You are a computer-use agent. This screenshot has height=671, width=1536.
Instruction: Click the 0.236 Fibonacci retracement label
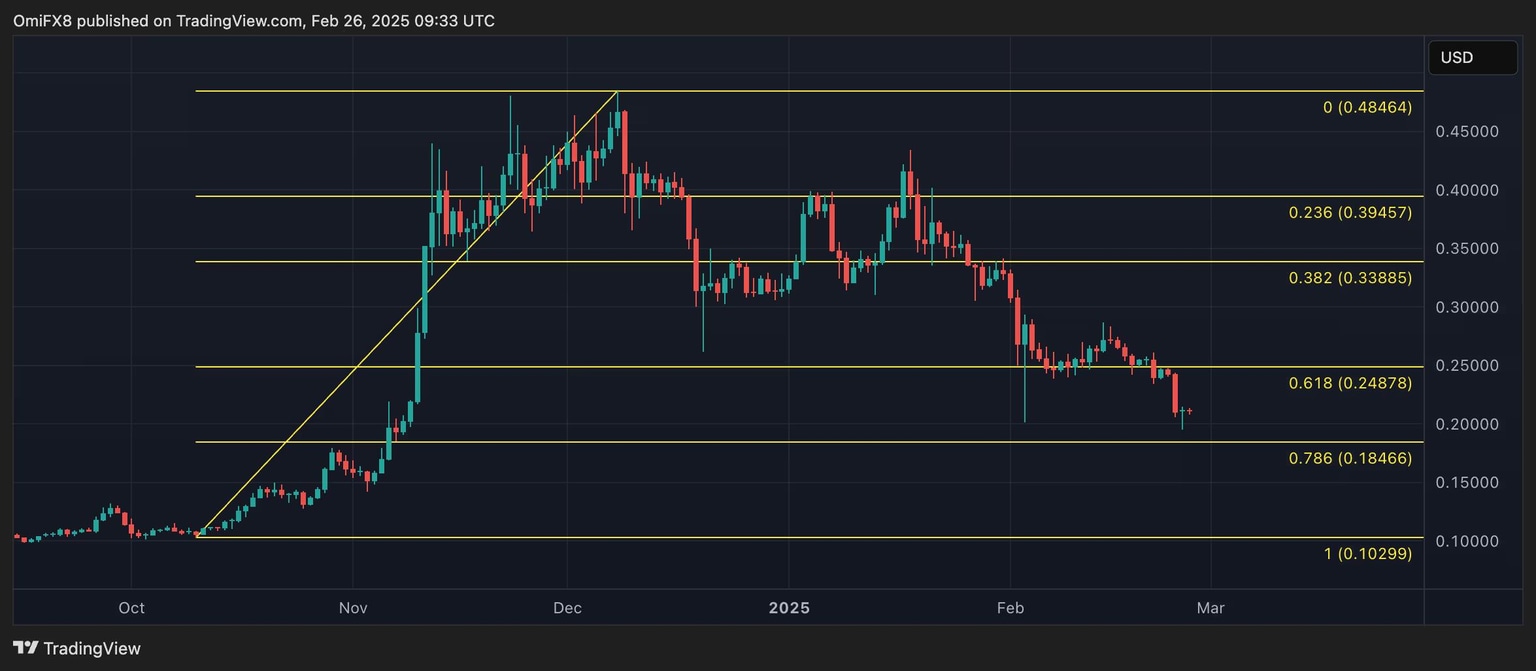click(x=1352, y=213)
